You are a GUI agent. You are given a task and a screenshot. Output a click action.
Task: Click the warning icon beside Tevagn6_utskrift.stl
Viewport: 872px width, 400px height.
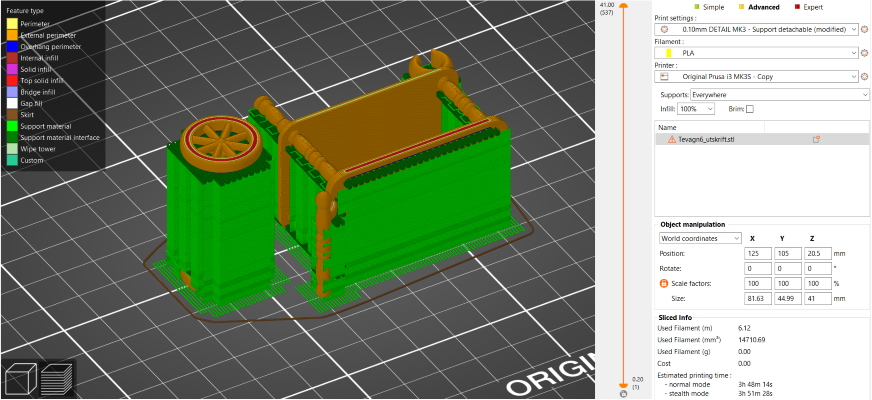click(672, 140)
